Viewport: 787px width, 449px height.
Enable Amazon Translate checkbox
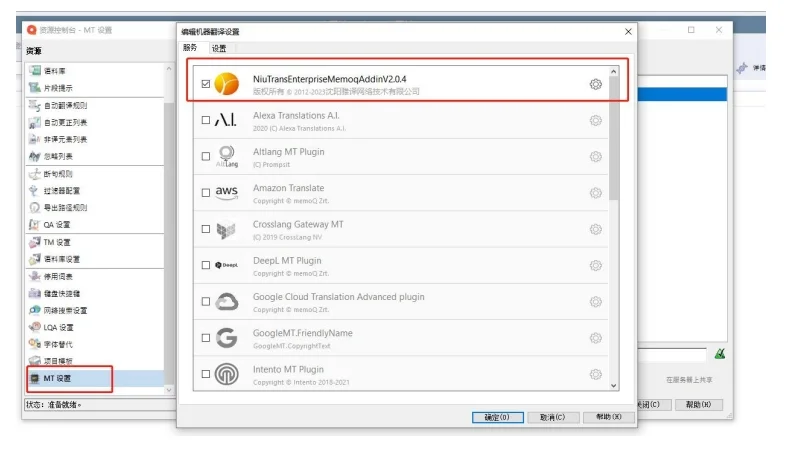206,193
